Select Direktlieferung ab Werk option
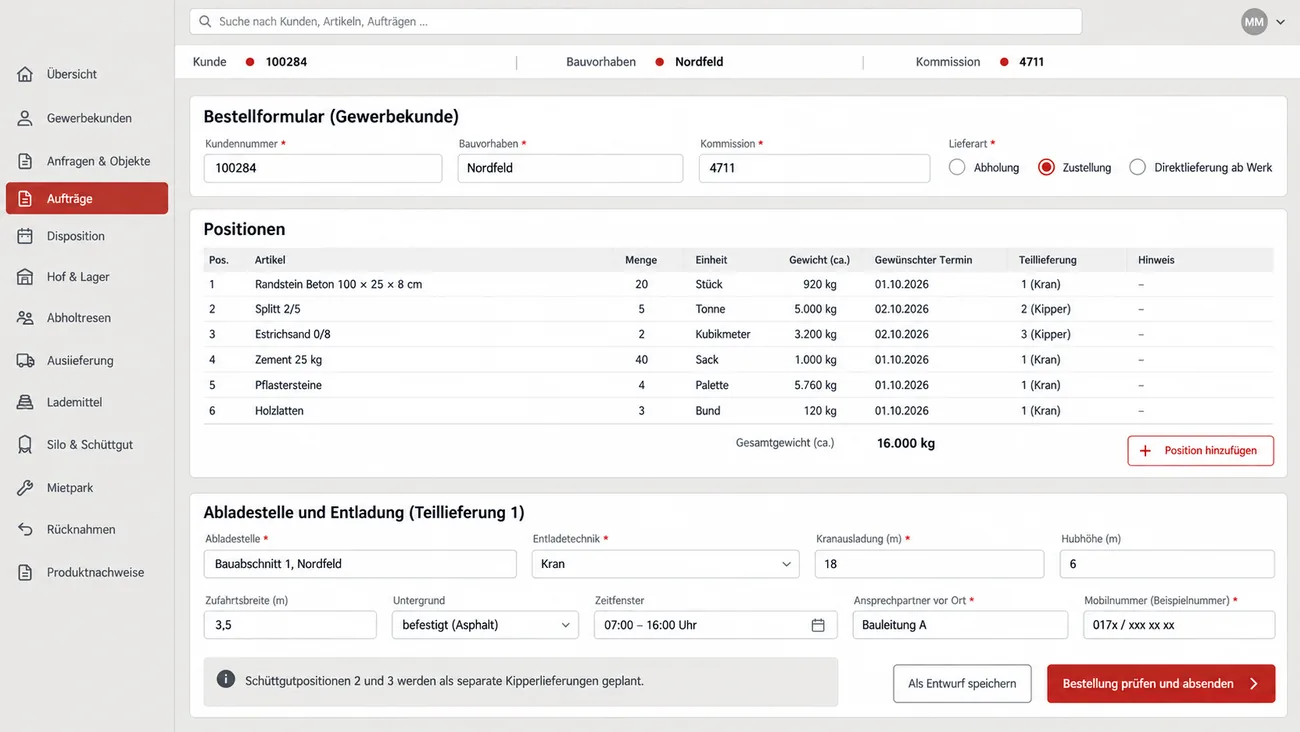This screenshot has width=1300, height=732. click(x=1137, y=167)
